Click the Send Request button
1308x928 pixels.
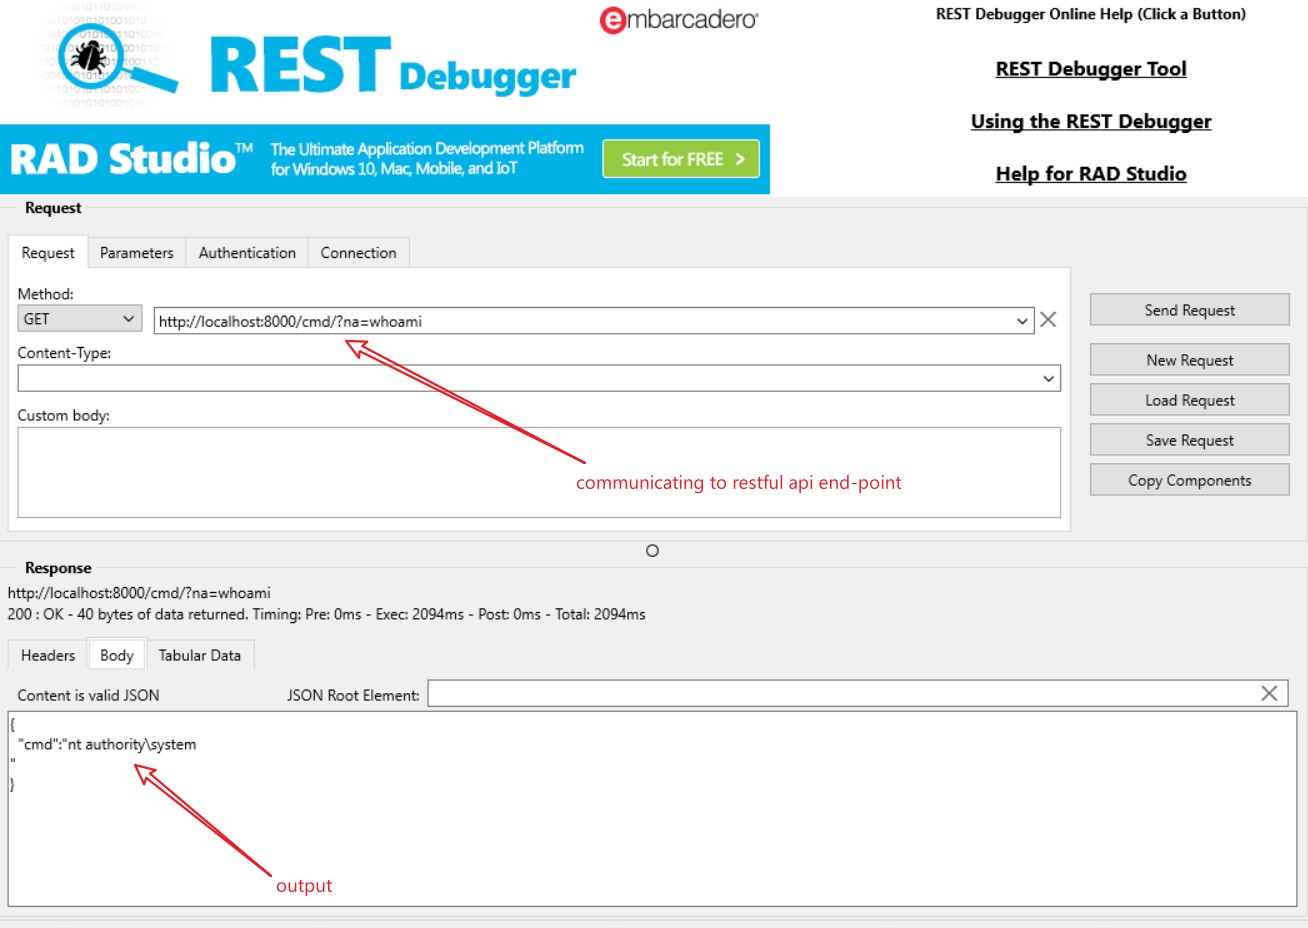point(1190,310)
